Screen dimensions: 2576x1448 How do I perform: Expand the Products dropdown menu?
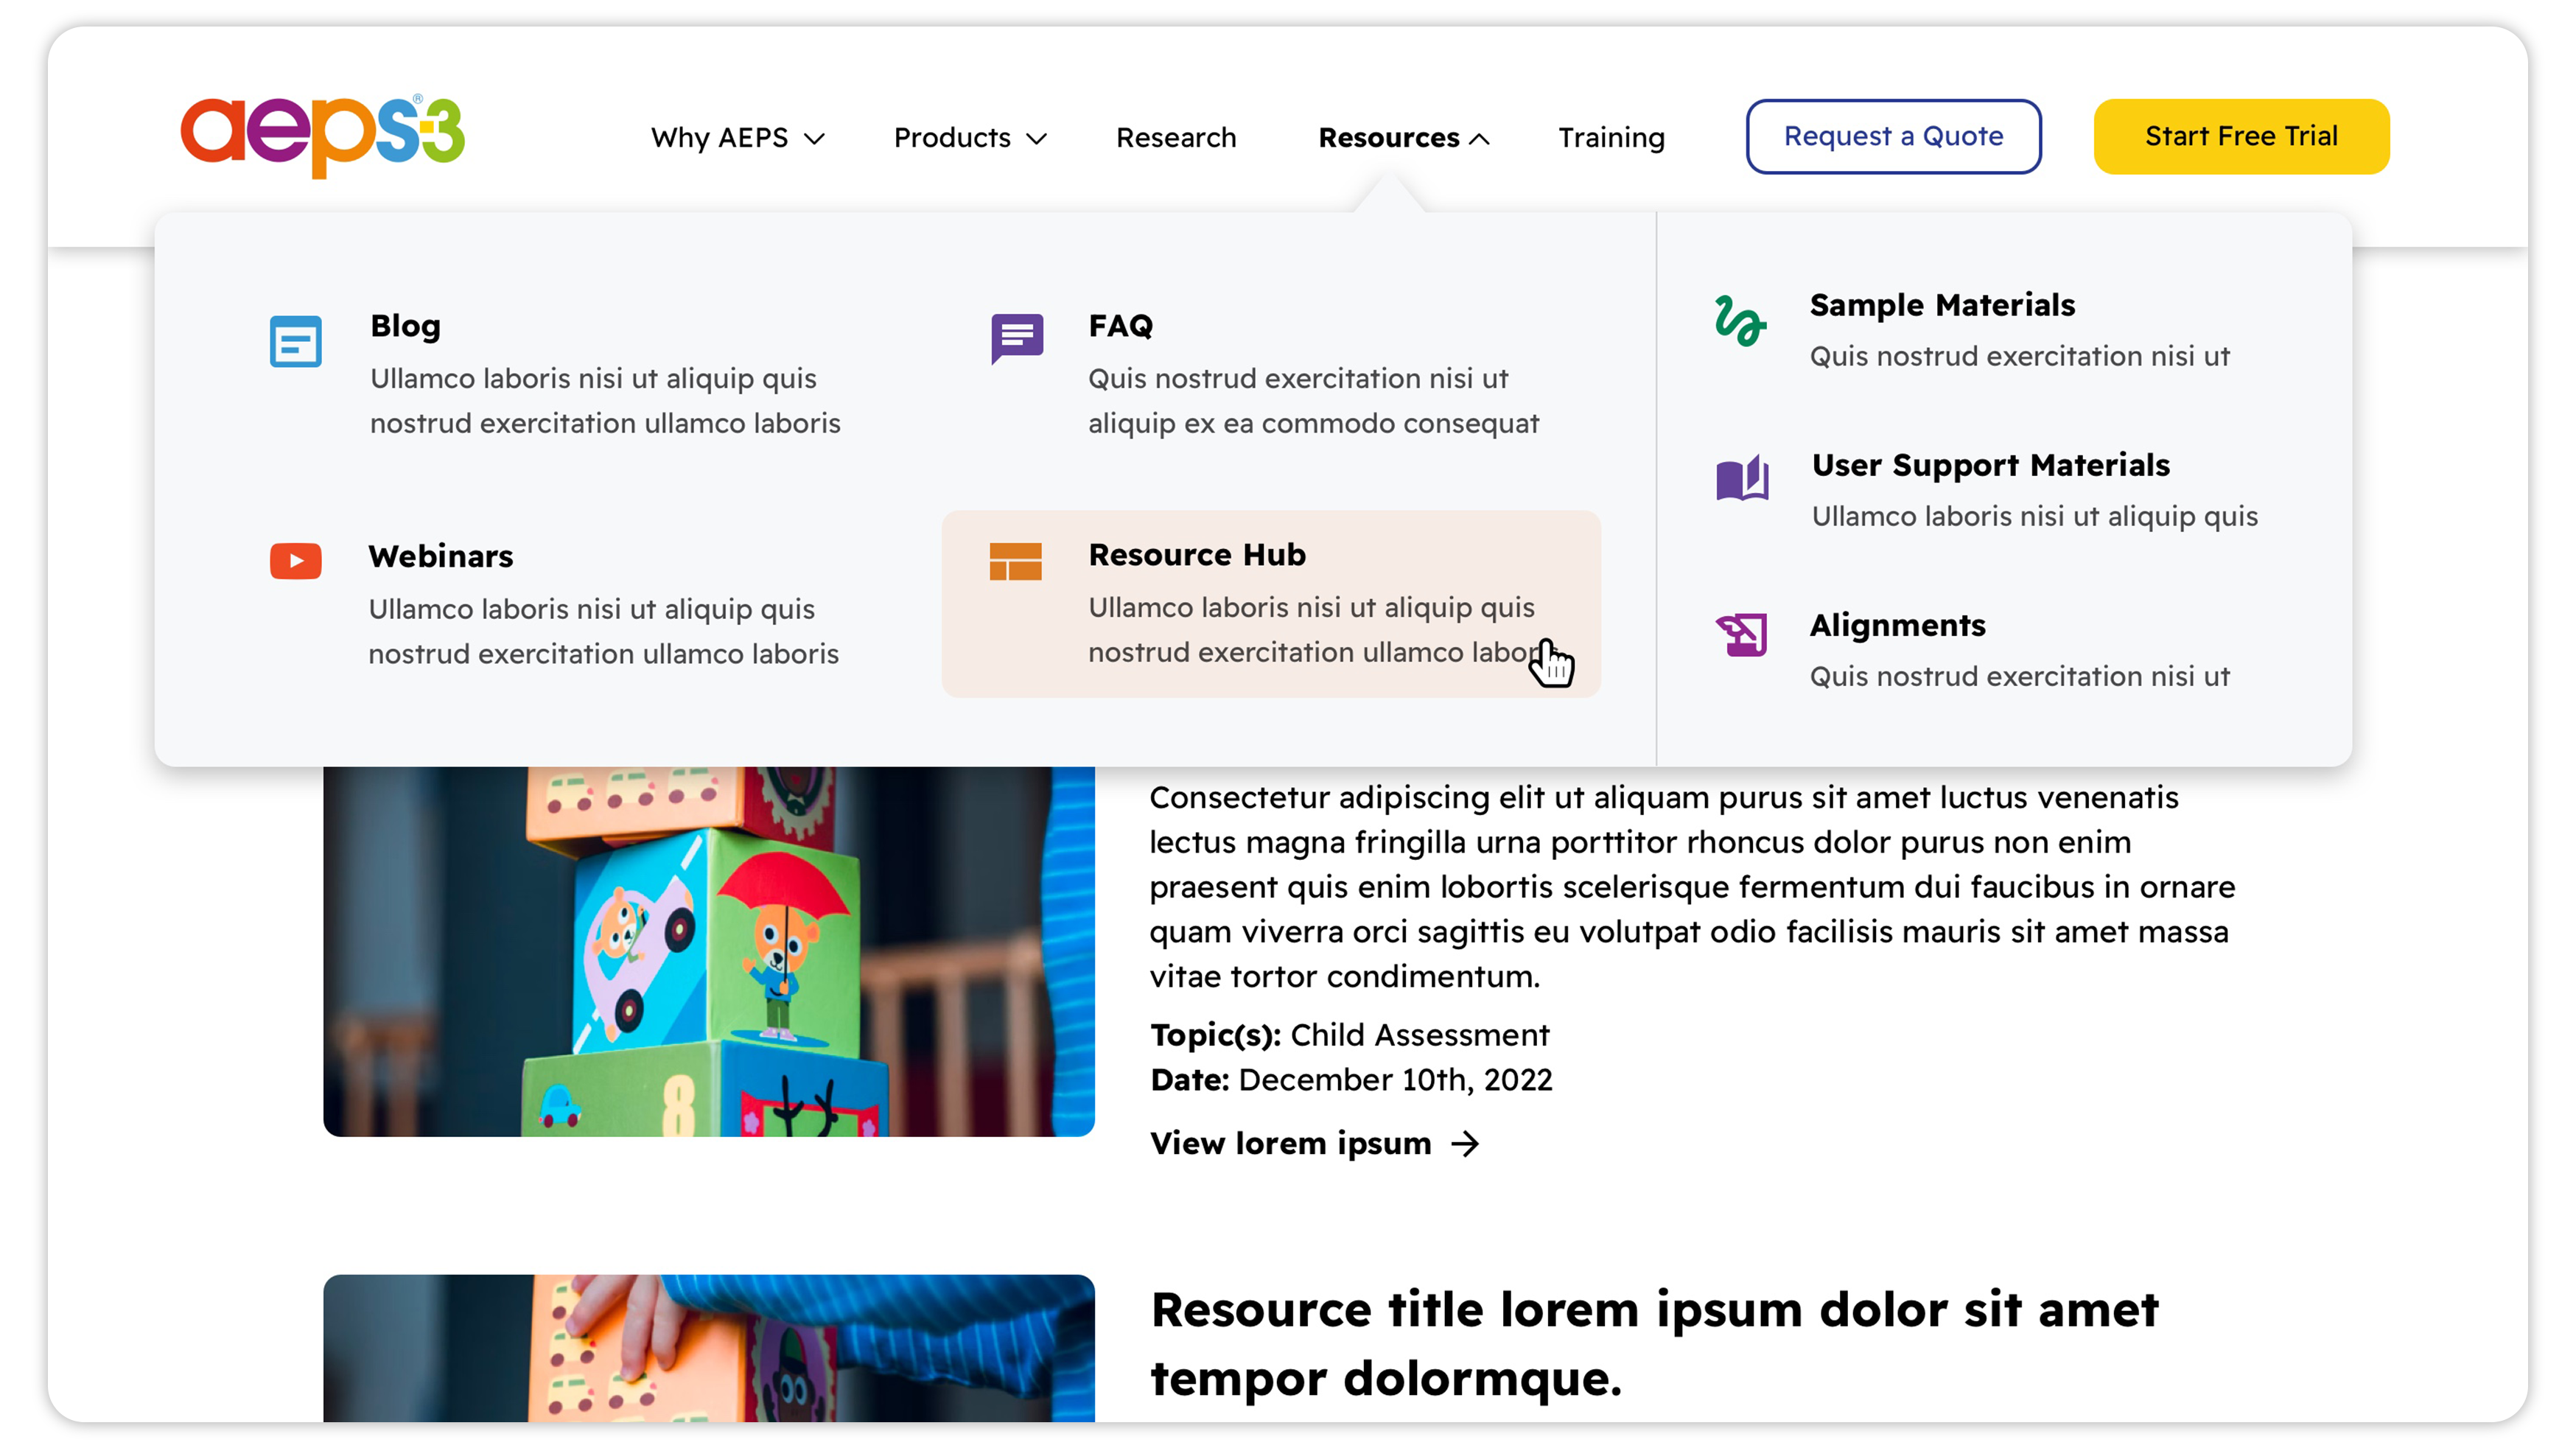click(969, 137)
